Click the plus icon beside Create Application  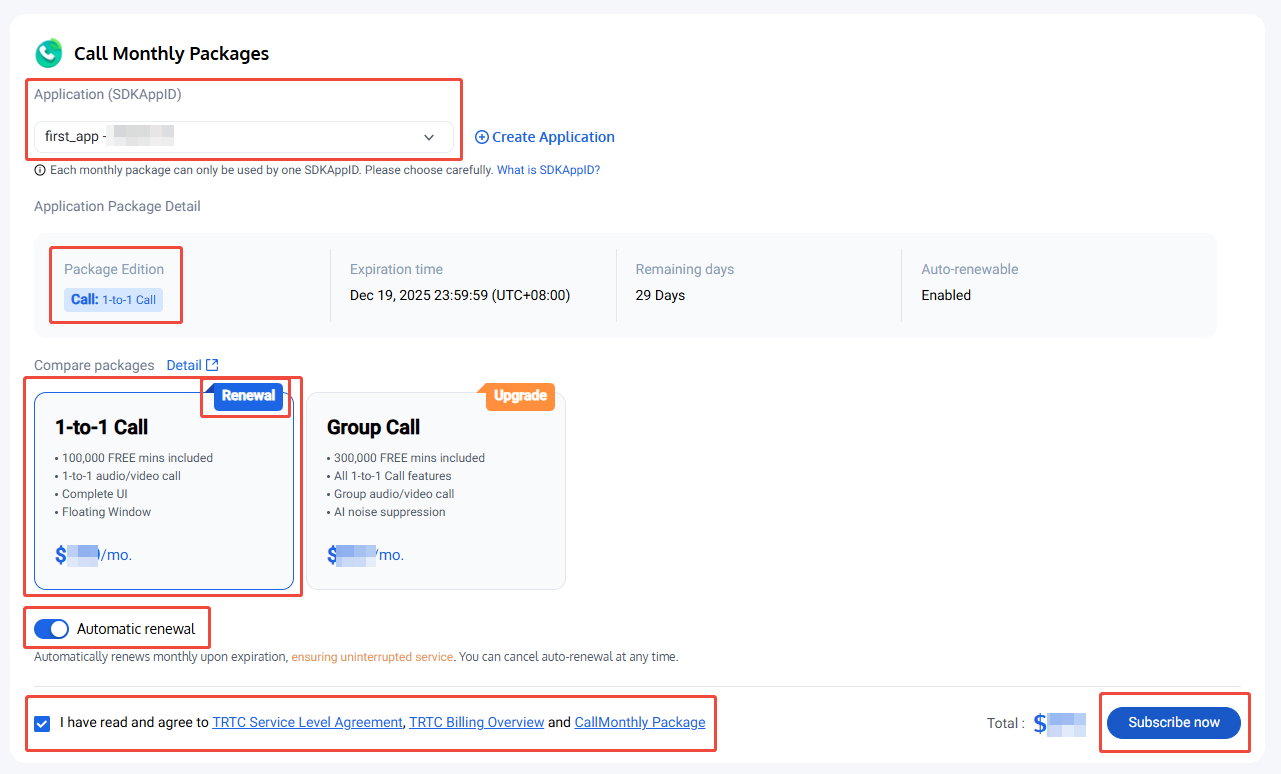[481, 137]
